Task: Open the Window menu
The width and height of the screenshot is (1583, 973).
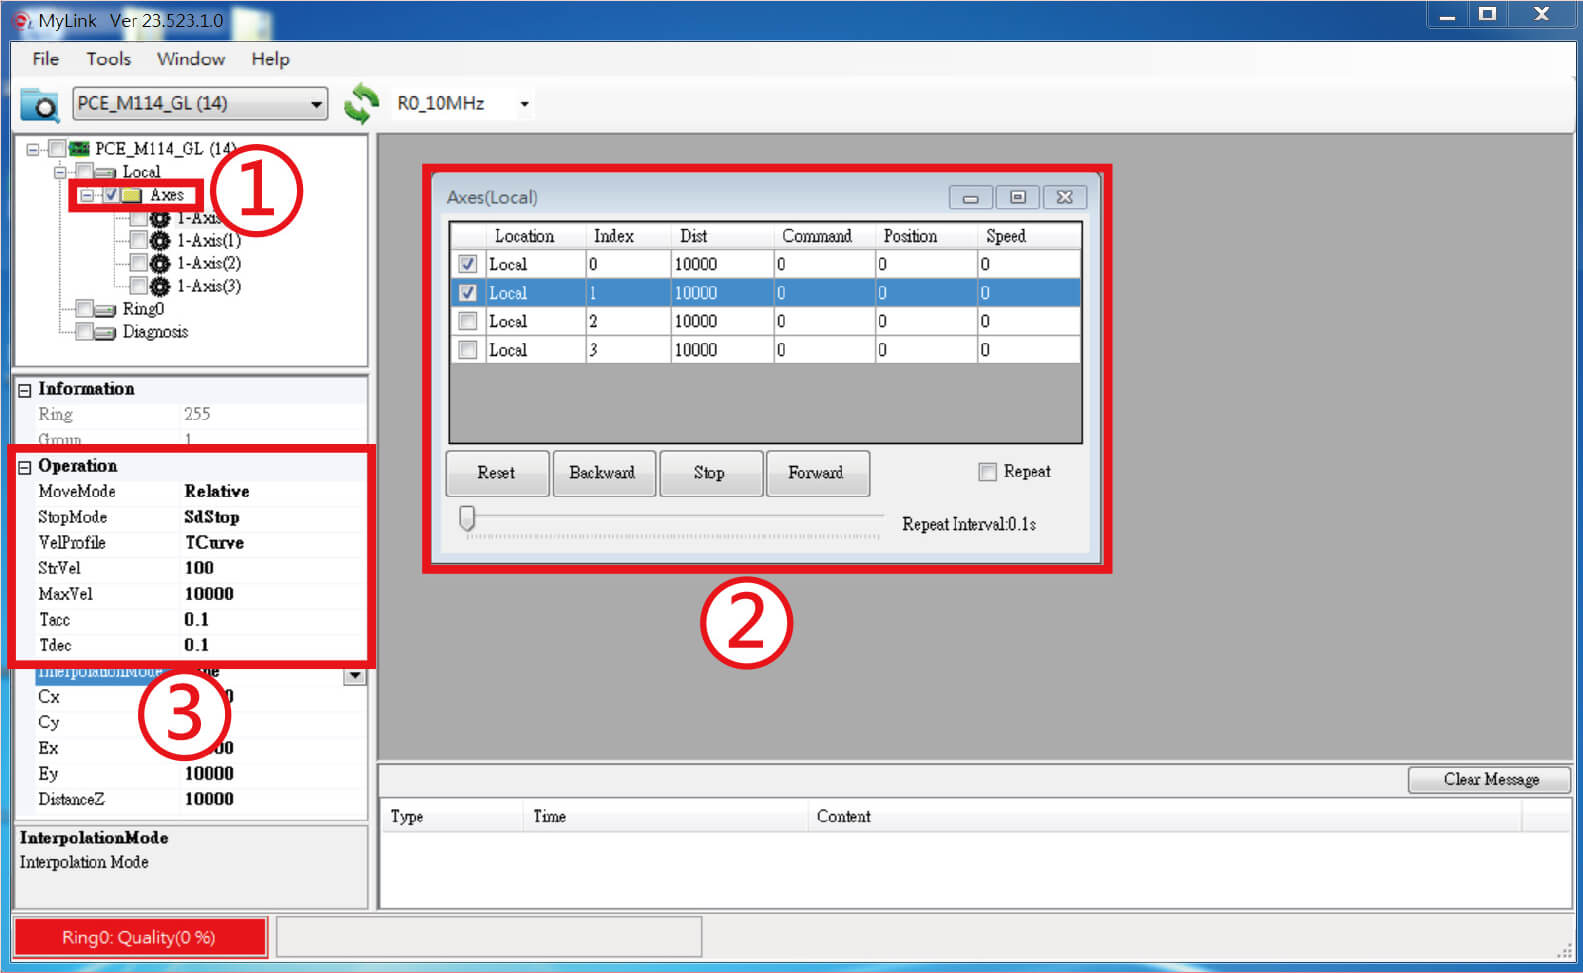Action: point(191,59)
